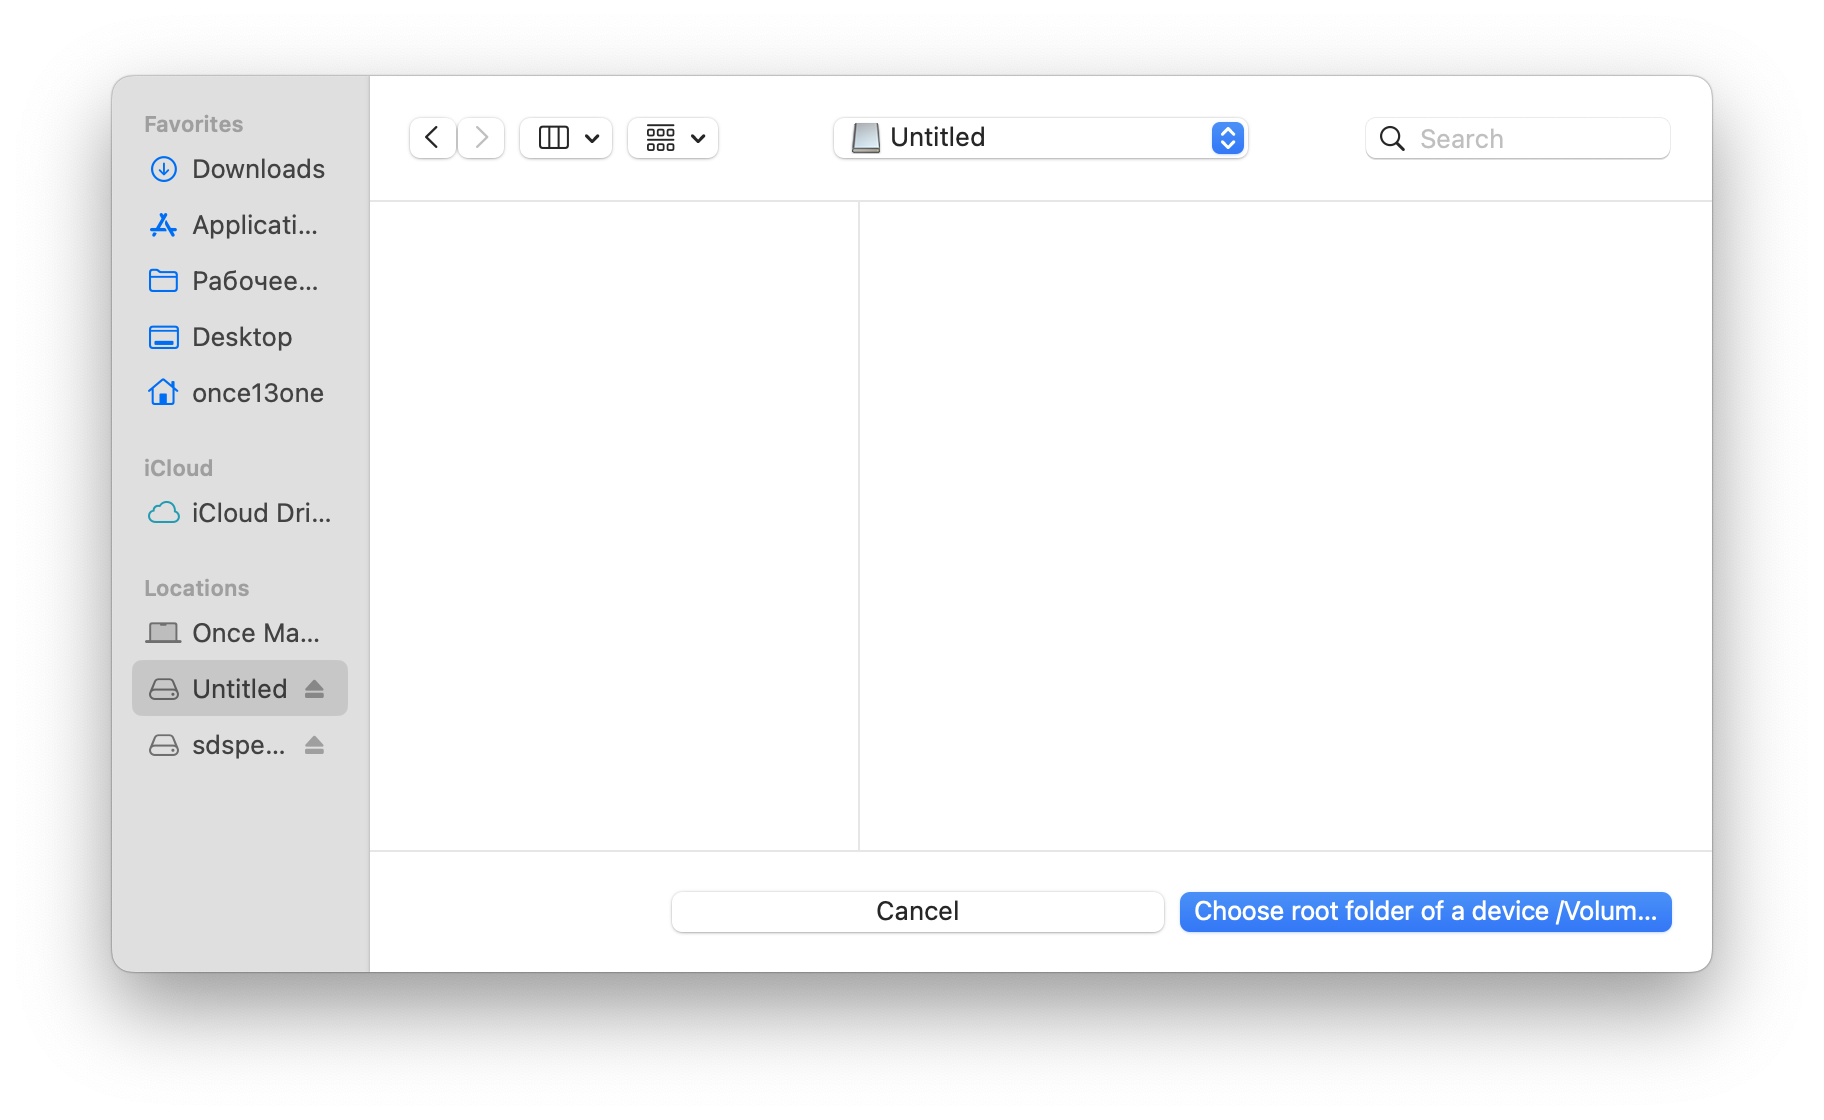
Task: Click the Cancel button
Action: click(917, 911)
